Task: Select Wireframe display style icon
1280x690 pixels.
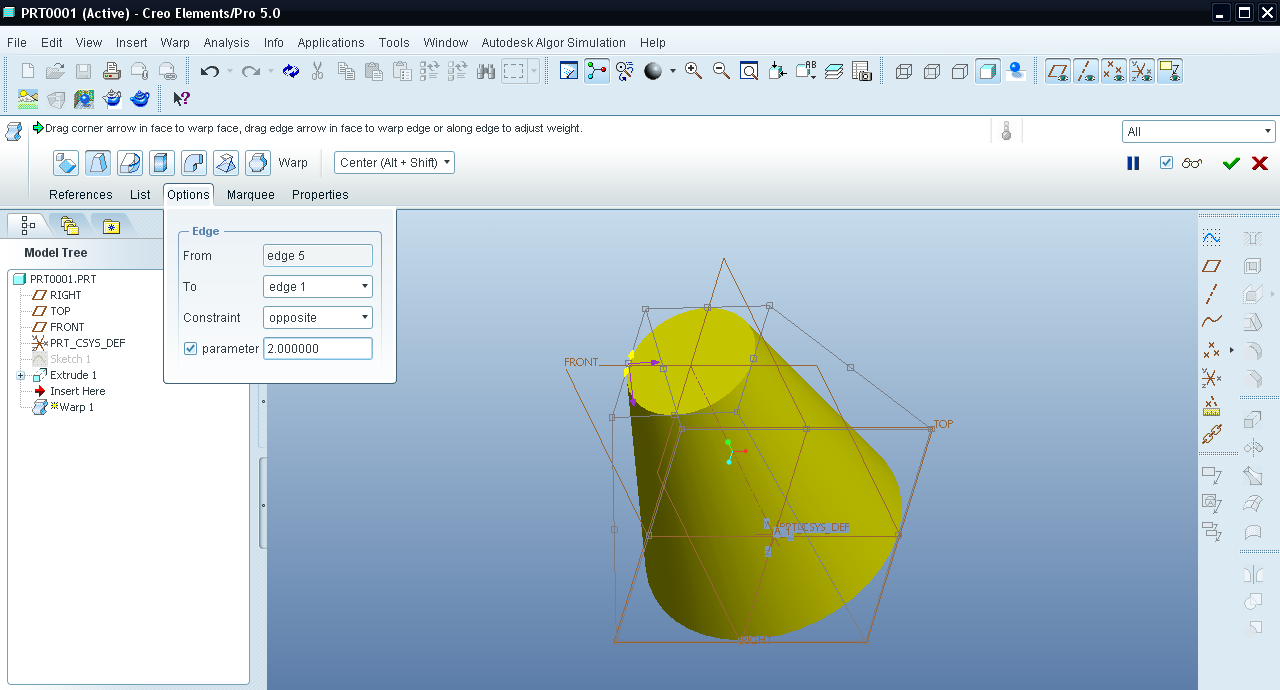Action: [x=904, y=71]
